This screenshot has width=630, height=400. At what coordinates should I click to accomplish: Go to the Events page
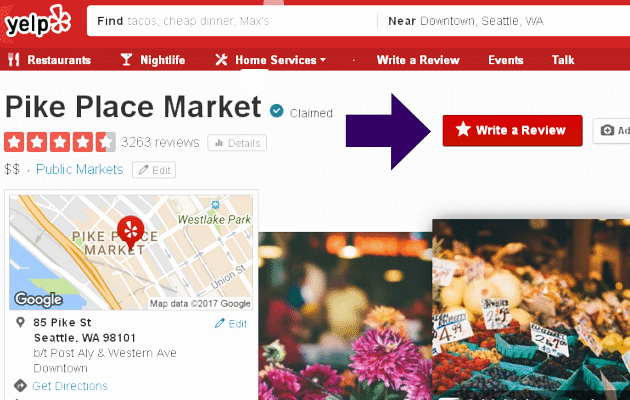coord(505,60)
